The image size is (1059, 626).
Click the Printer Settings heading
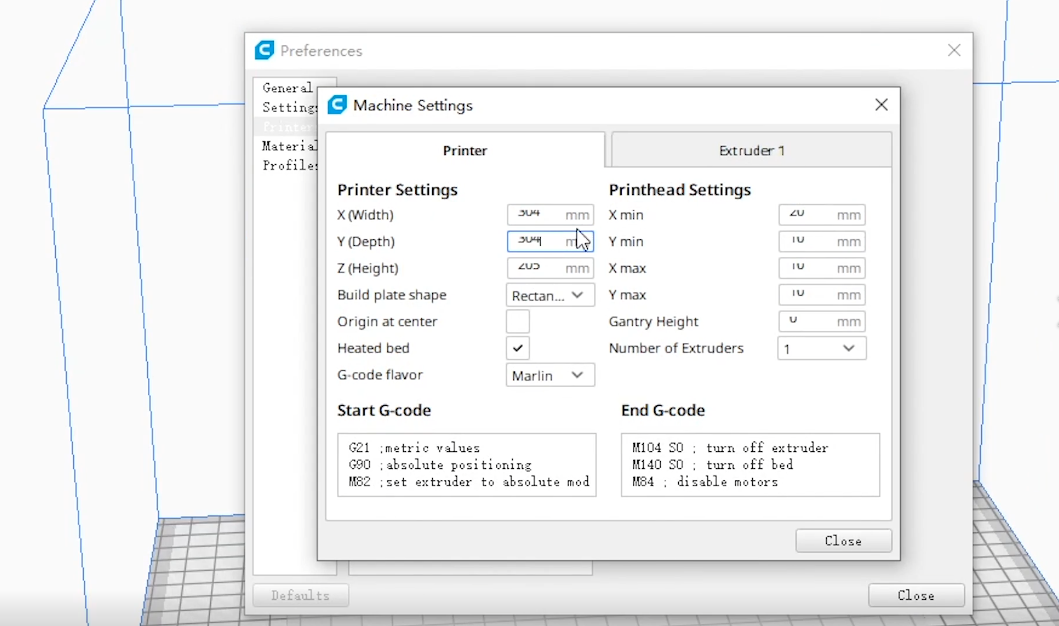point(397,190)
